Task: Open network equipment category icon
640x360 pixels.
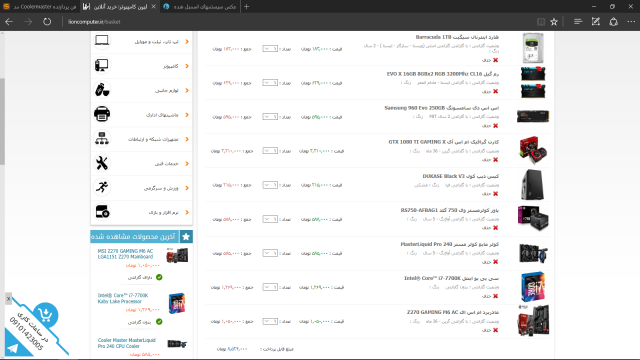Action: coord(102,139)
